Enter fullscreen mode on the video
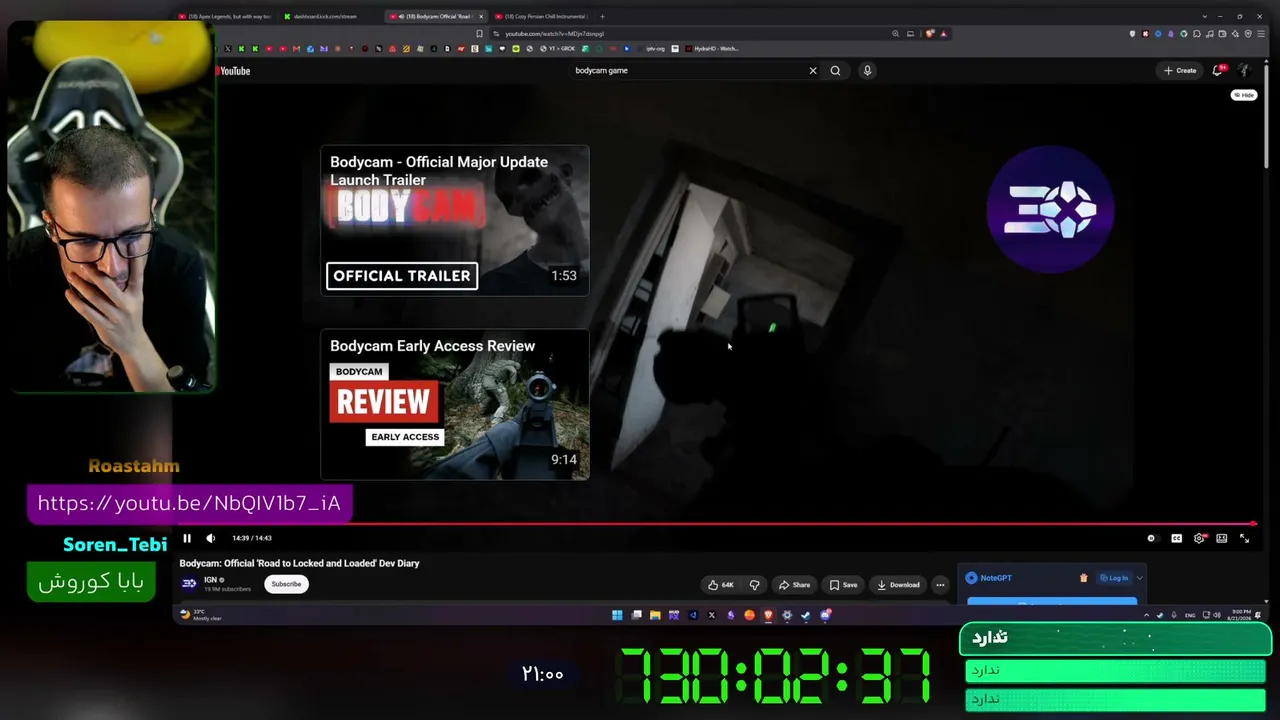Screen dimensions: 1280x720 click(x=1244, y=538)
